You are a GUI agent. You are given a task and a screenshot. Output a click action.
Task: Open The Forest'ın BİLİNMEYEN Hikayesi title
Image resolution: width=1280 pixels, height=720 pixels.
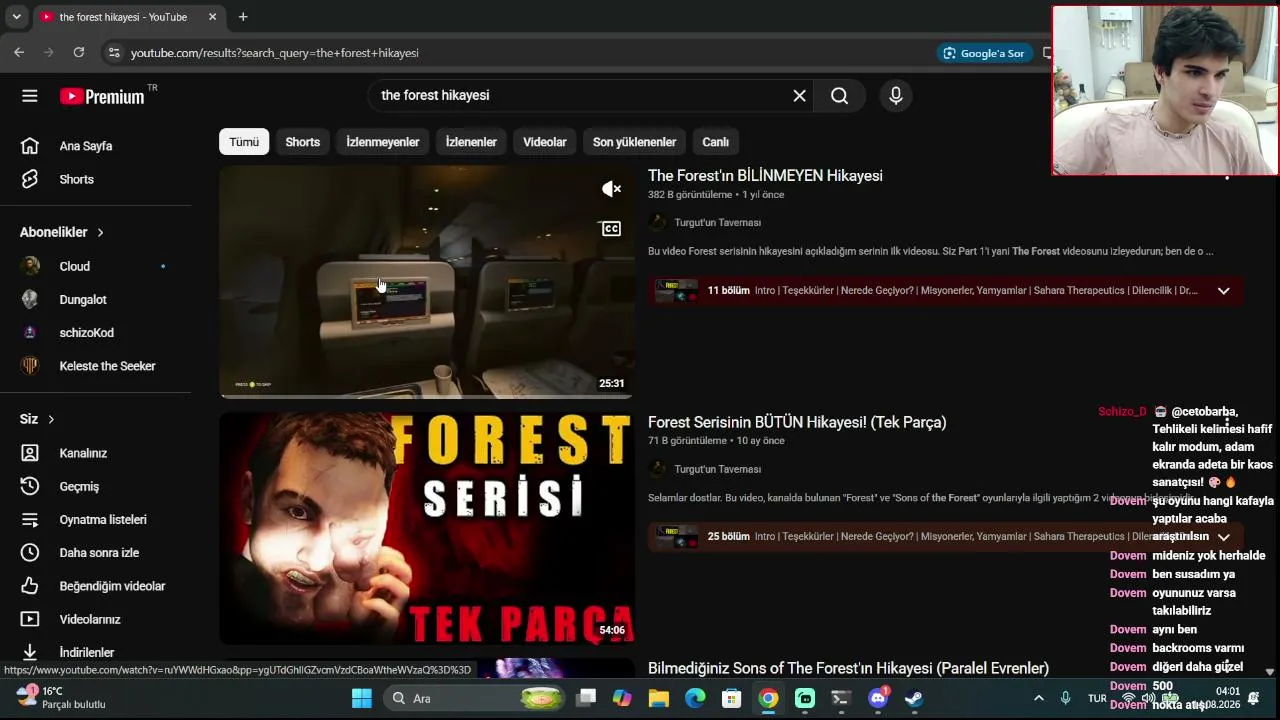765,176
